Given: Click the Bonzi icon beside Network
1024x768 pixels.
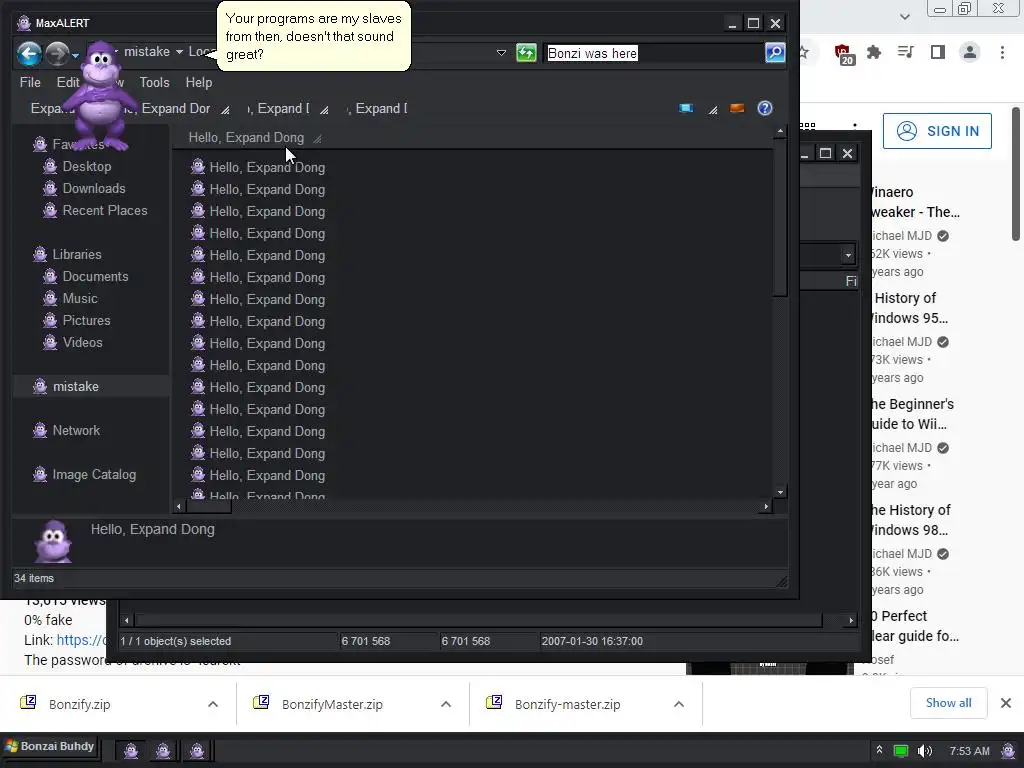Looking at the screenshot, I should pos(40,430).
